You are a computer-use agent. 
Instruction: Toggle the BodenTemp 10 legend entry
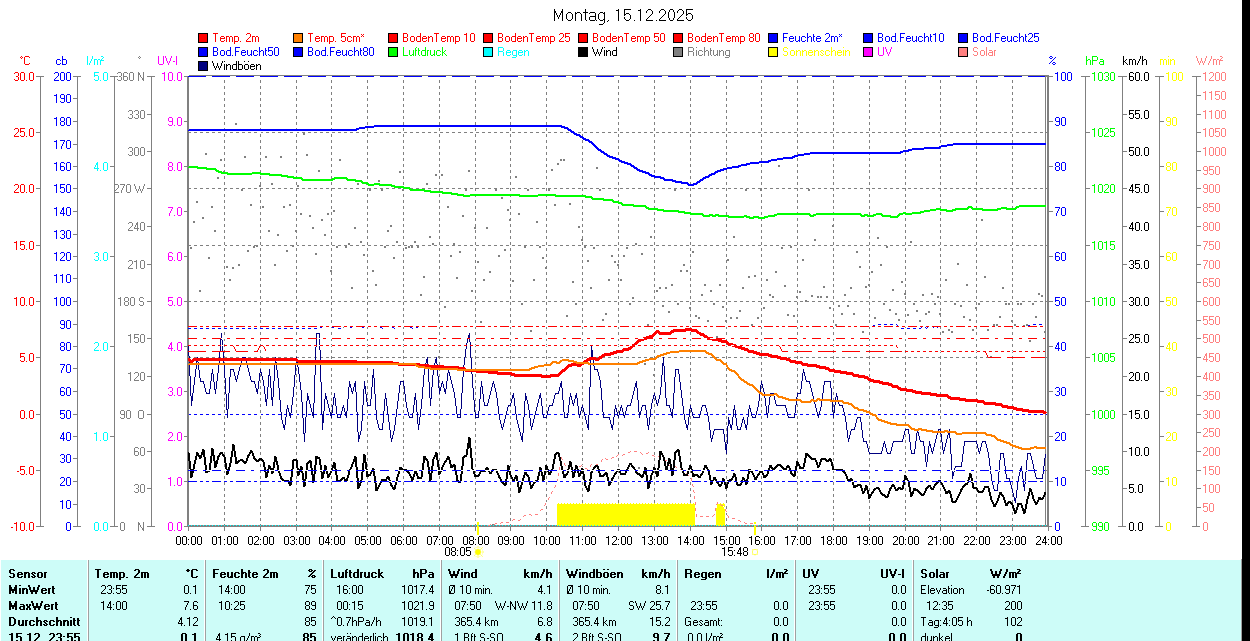(x=438, y=38)
